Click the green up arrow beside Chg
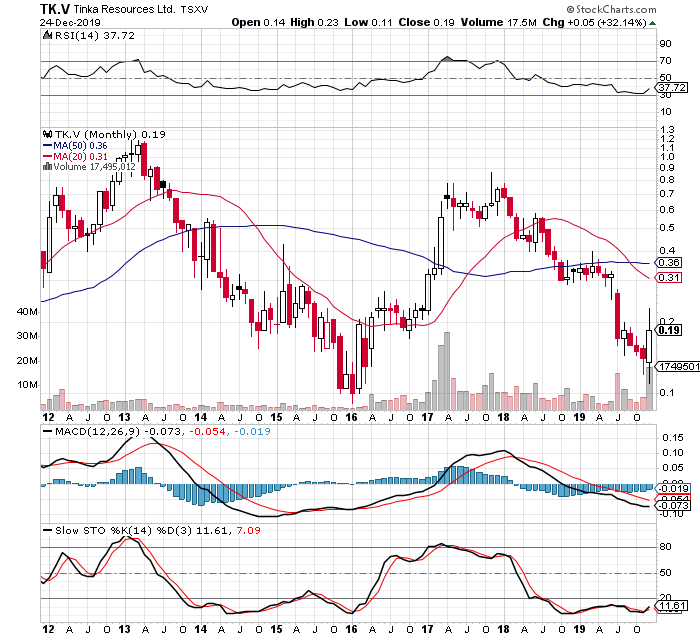 pos(651,20)
